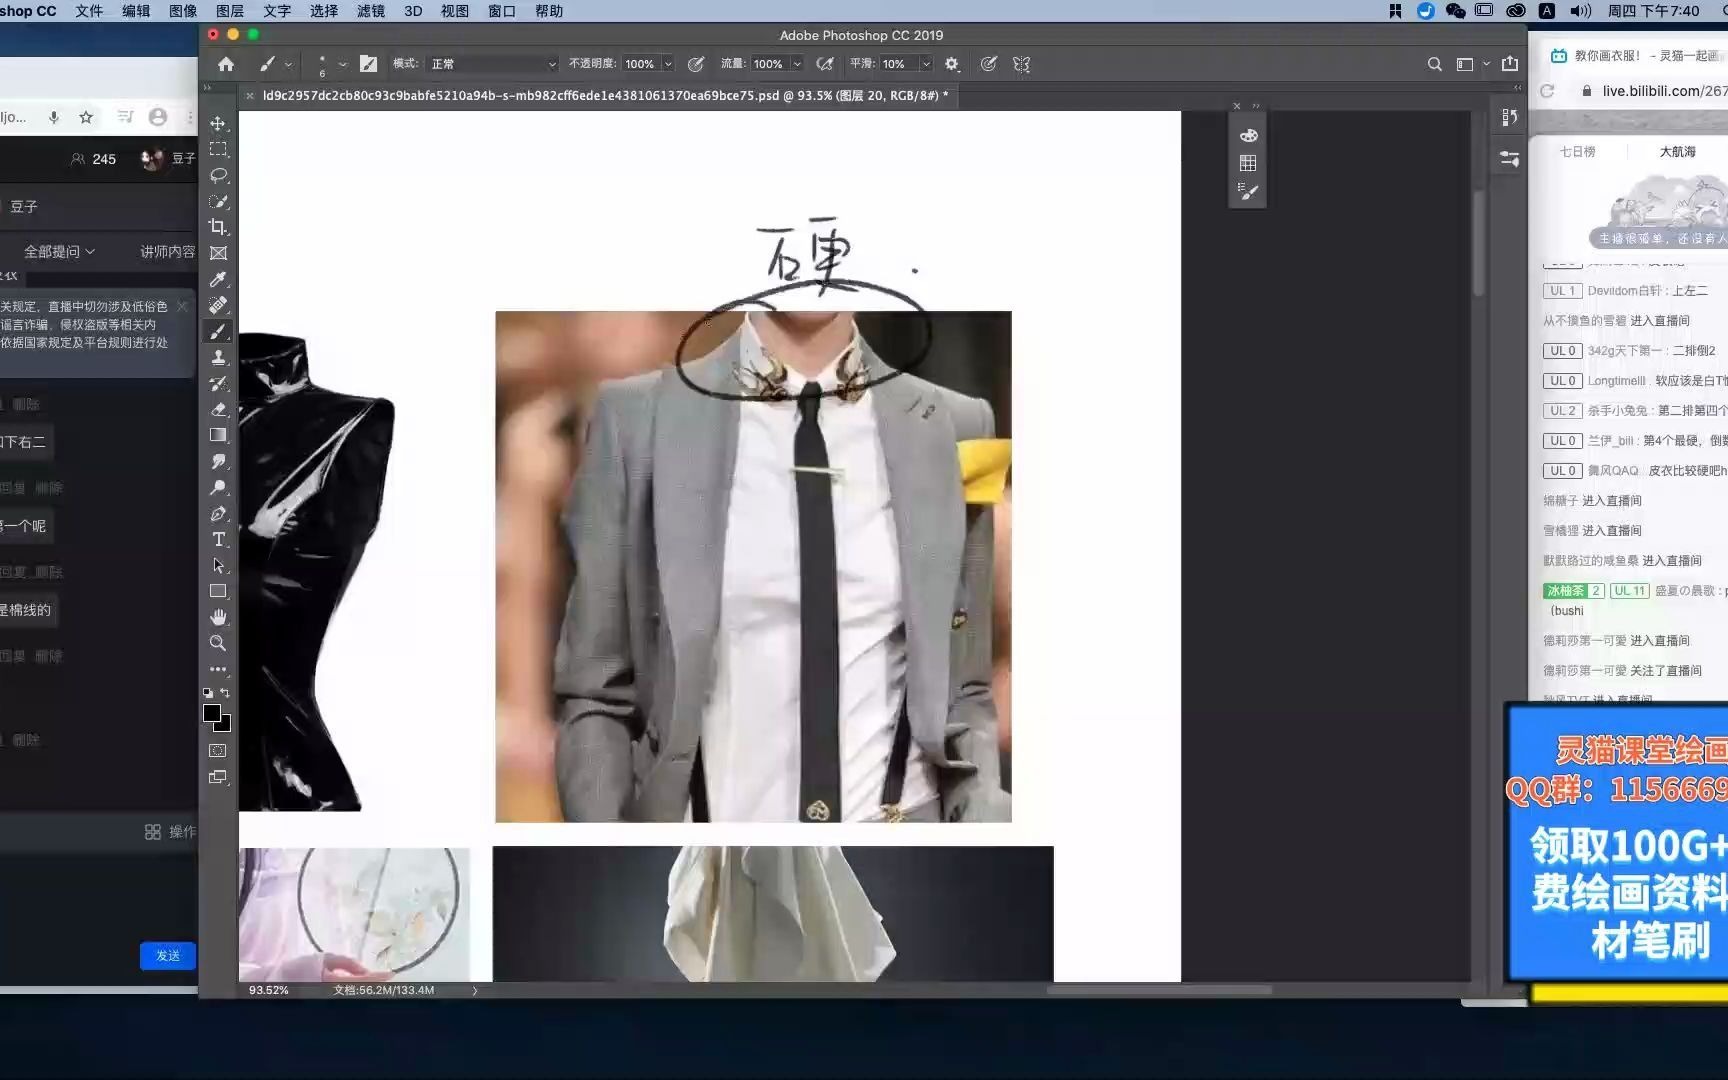Viewport: 1728px width, 1080px height.
Task: Select the Zoom tool
Action: click(x=218, y=643)
